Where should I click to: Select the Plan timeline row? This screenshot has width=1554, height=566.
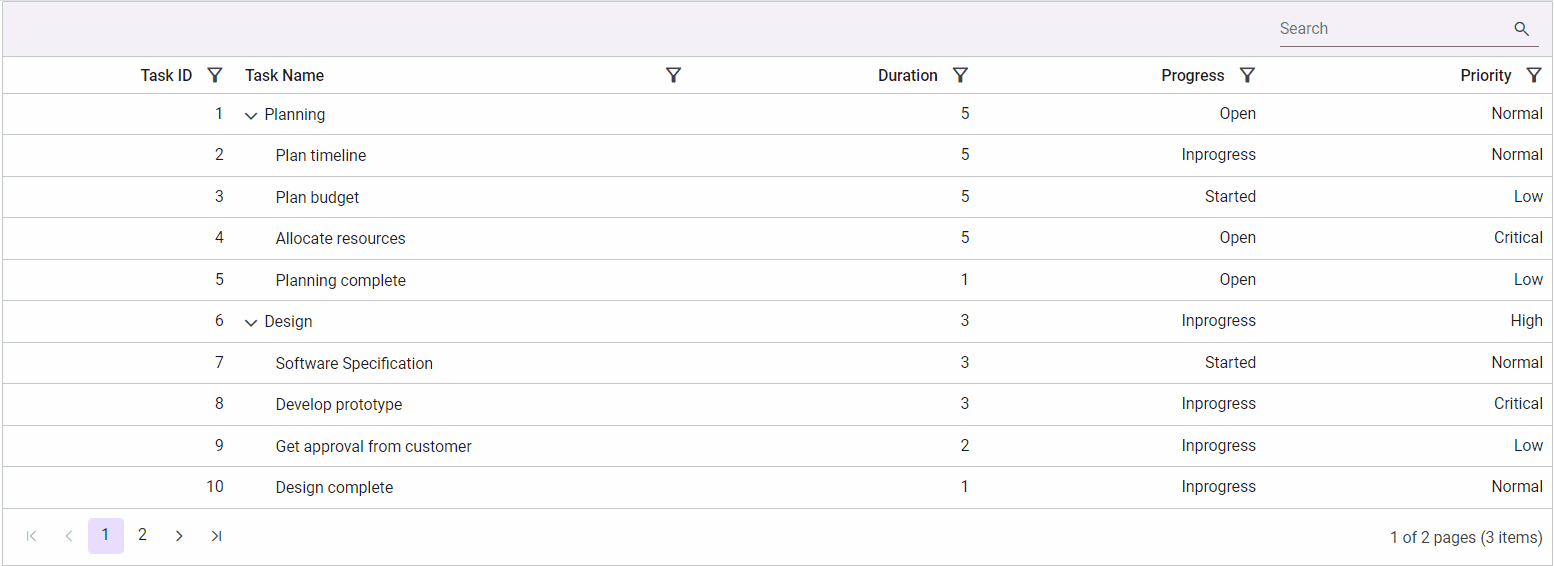tap(321, 155)
